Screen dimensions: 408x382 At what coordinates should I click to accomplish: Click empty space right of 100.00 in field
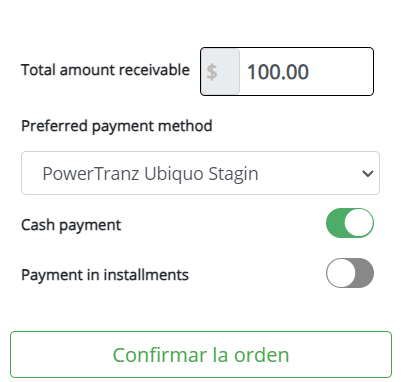(340, 72)
